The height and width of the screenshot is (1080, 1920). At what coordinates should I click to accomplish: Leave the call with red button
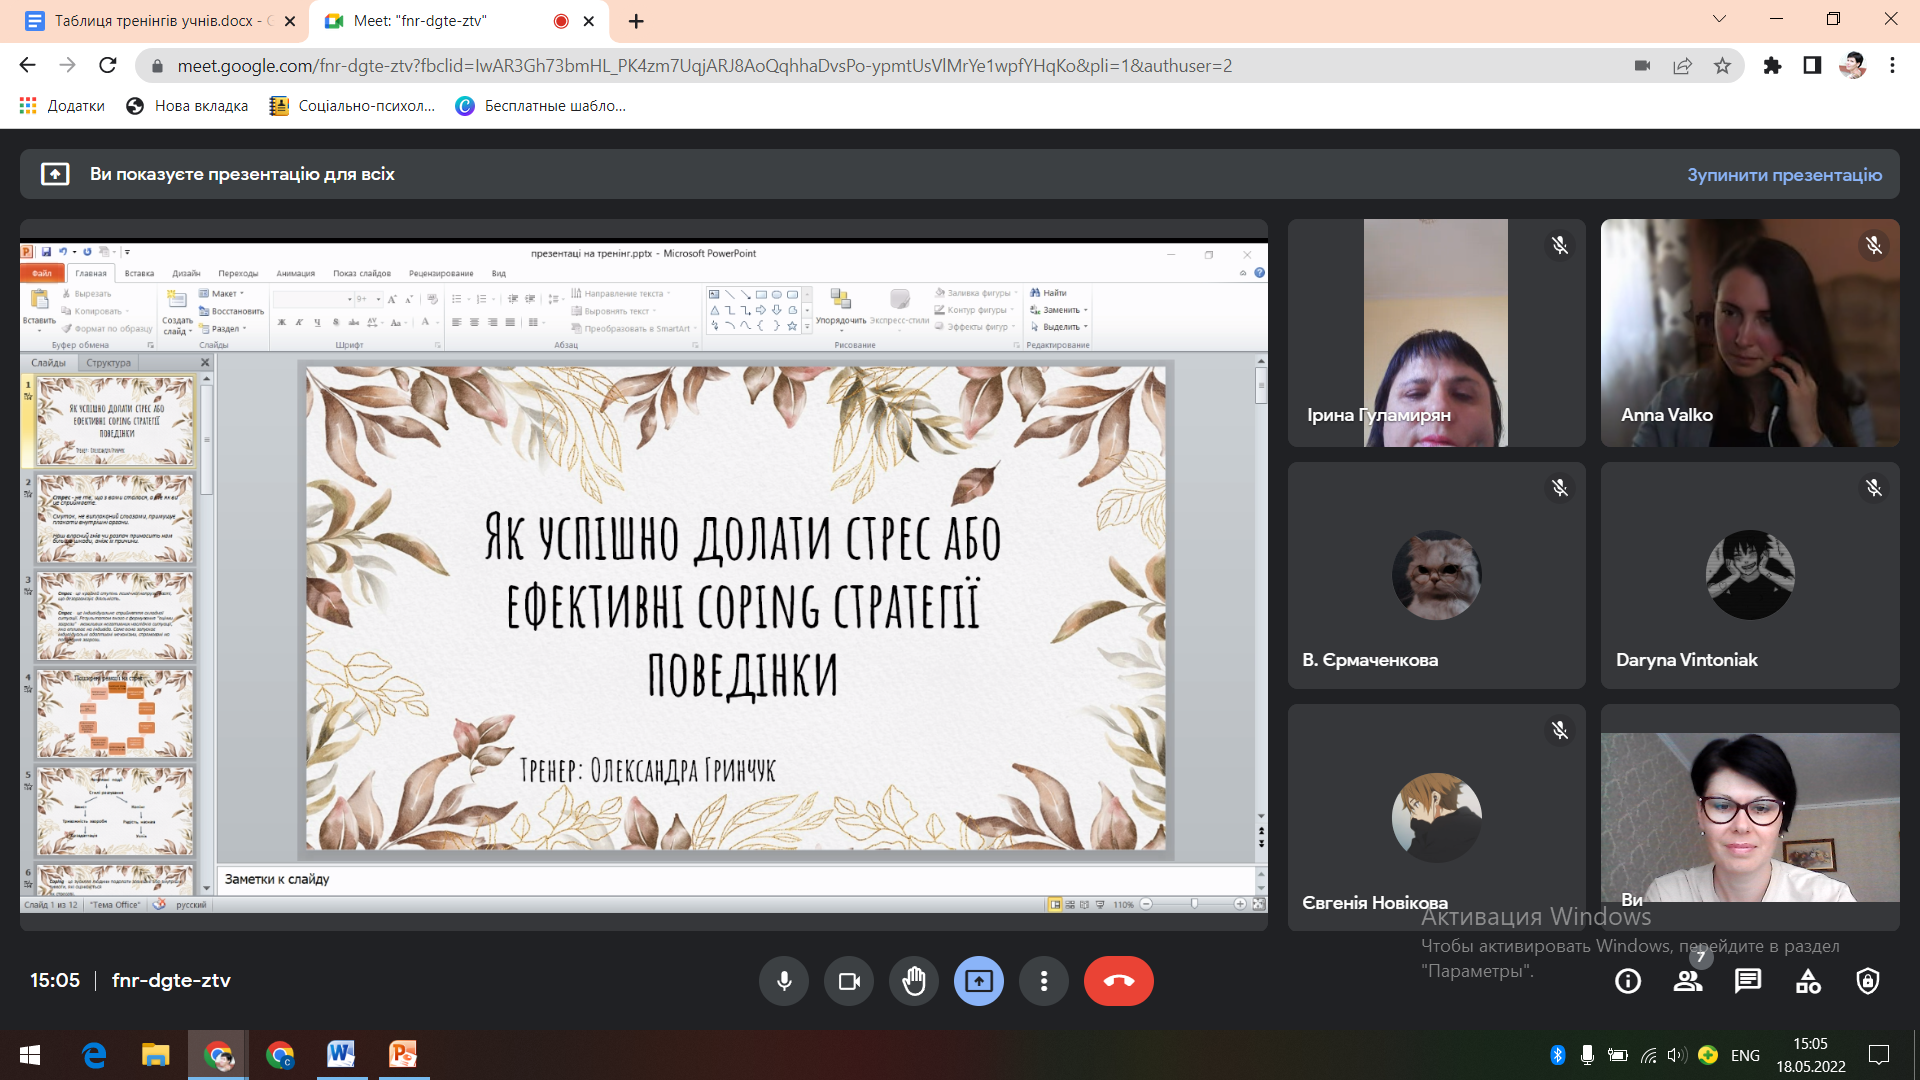(1118, 981)
